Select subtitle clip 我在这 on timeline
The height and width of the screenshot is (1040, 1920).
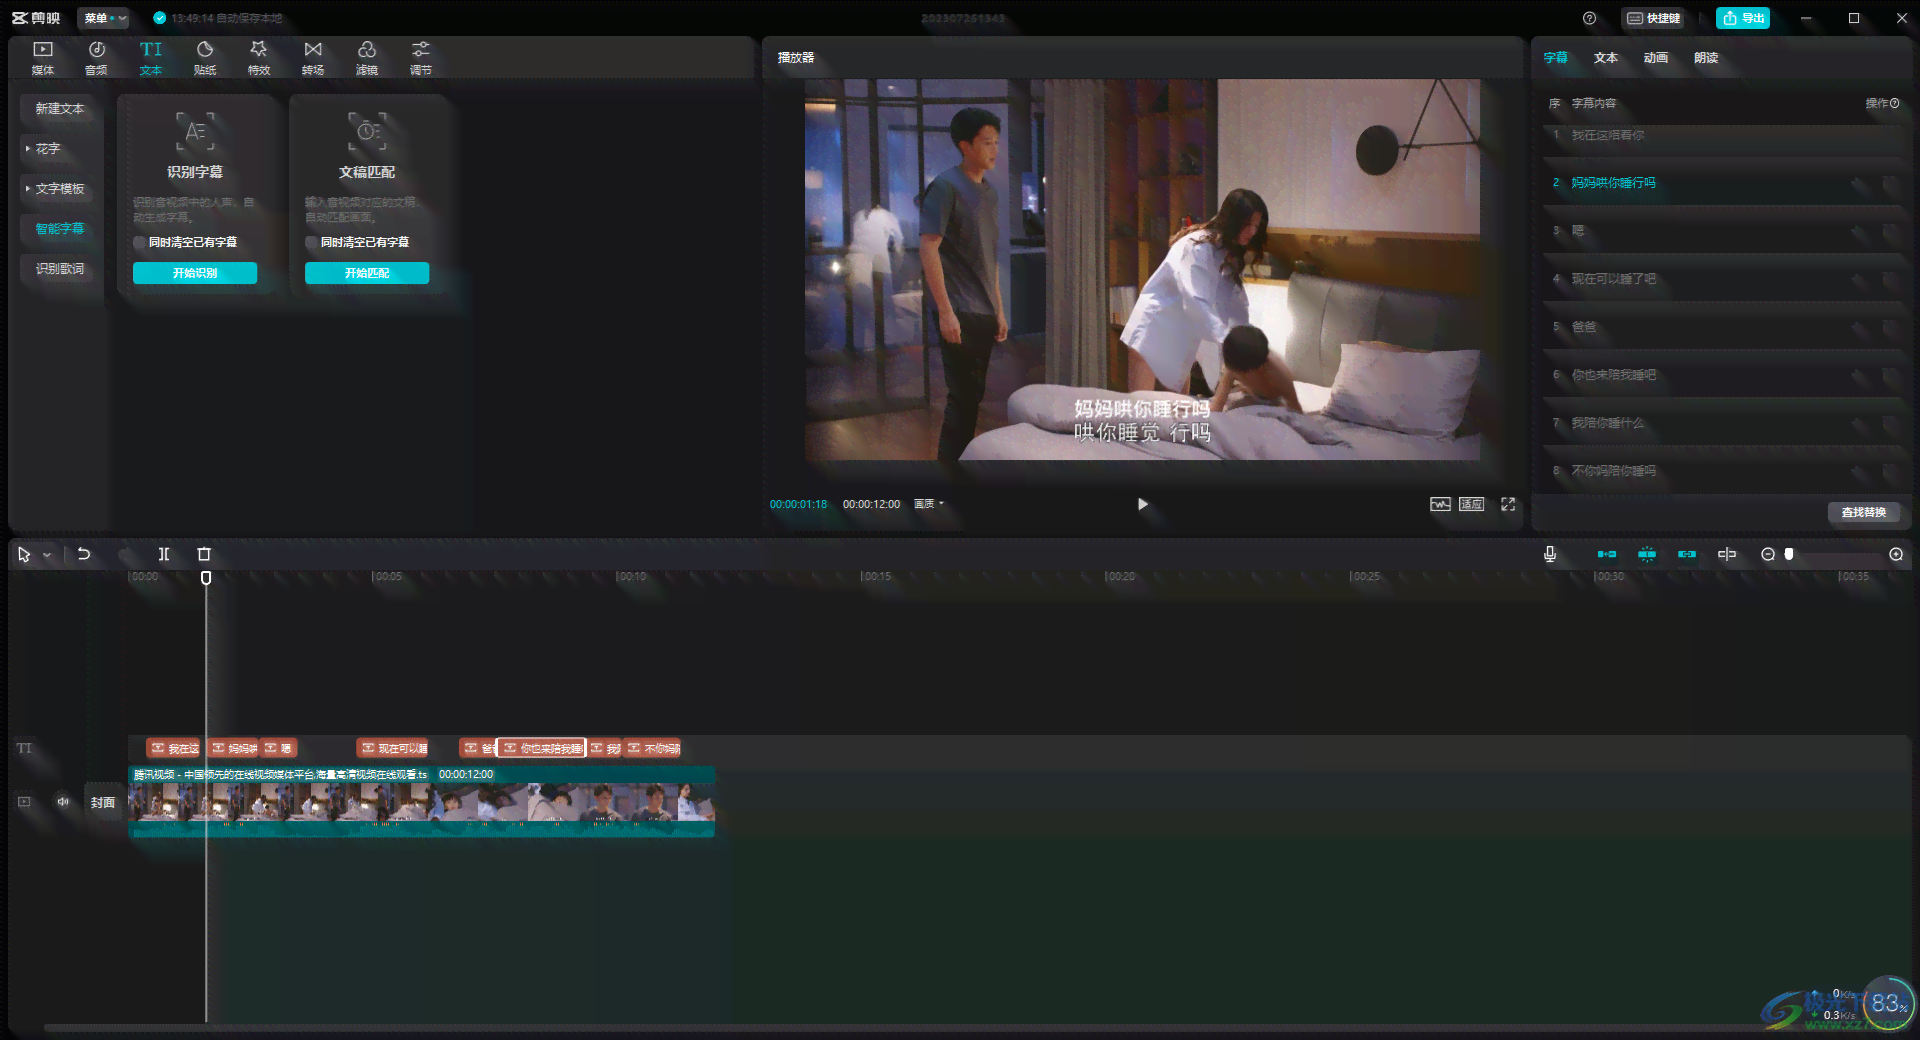coord(174,748)
